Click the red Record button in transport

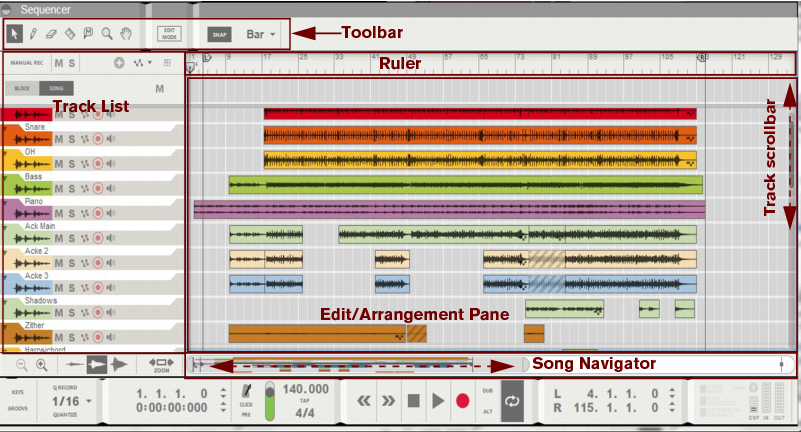tap(462, 400)
